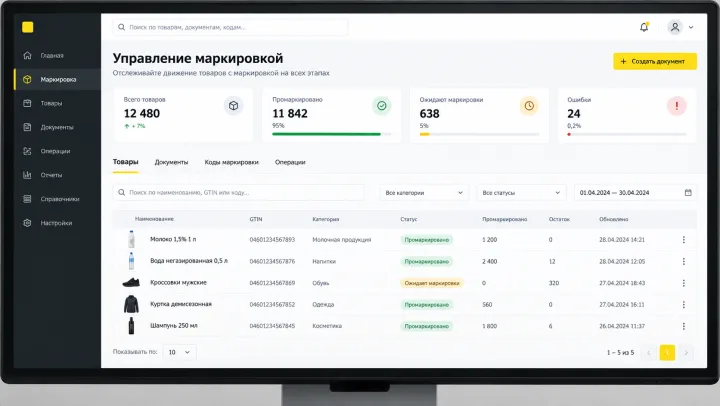Screen dimensions: 720x406
Task: Open Маркировка section in sidebar
Action: tap(57, 79)
